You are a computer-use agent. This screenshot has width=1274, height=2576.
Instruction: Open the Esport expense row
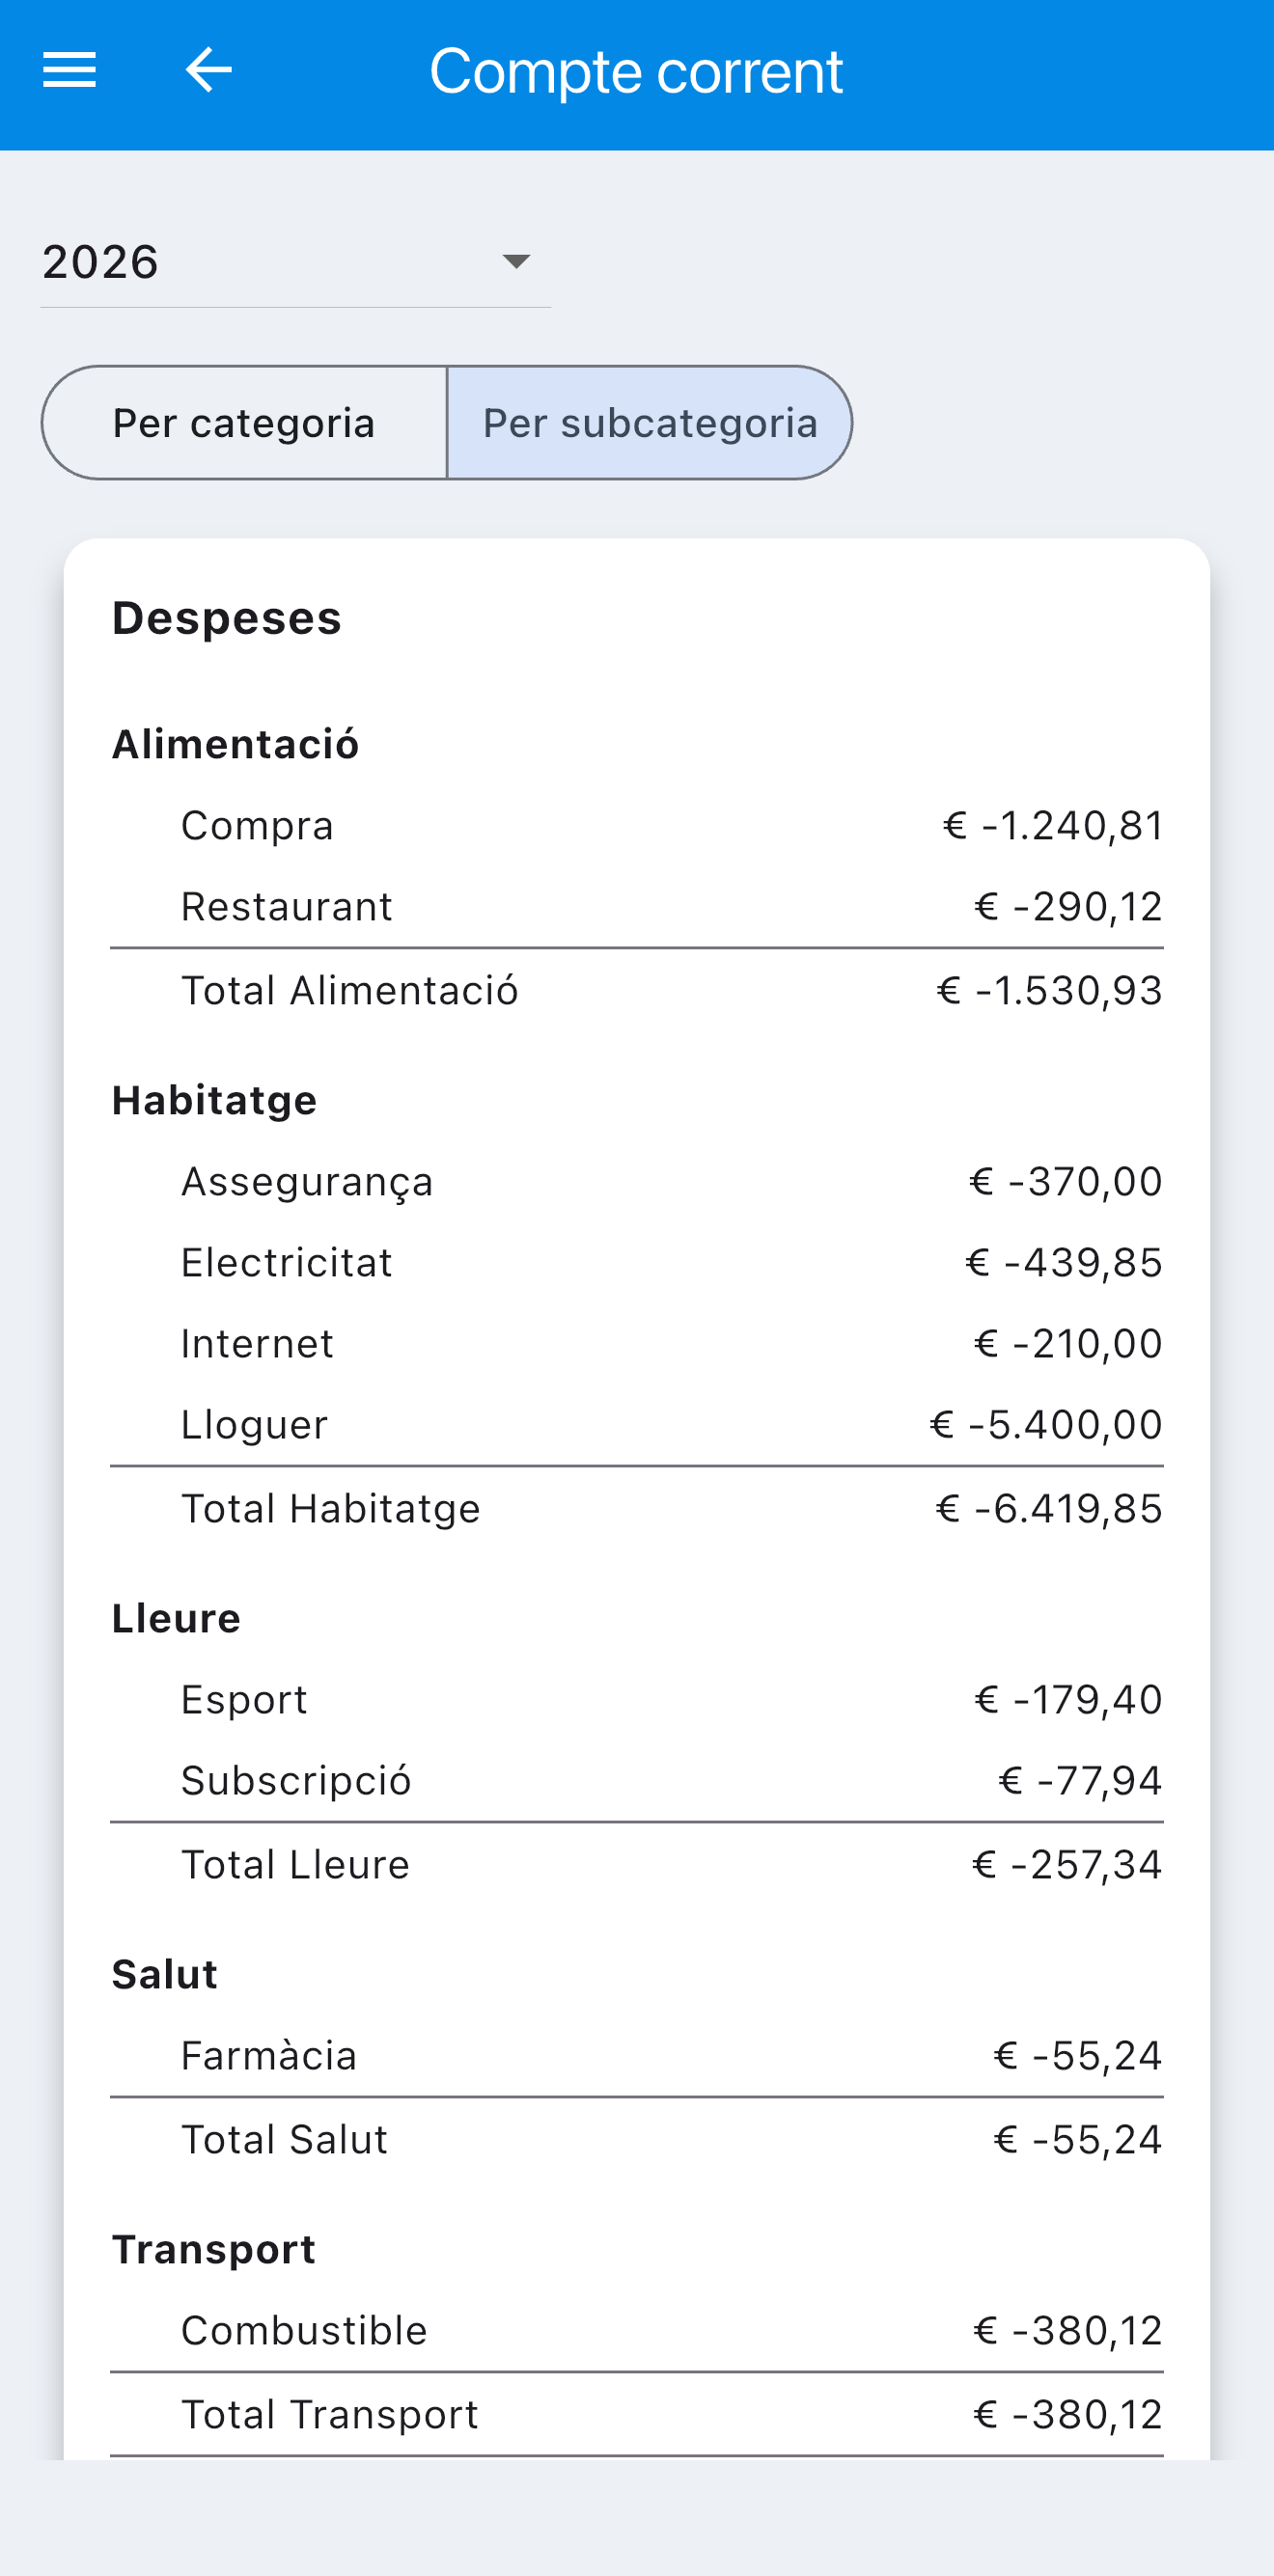tap(637, 1700)
